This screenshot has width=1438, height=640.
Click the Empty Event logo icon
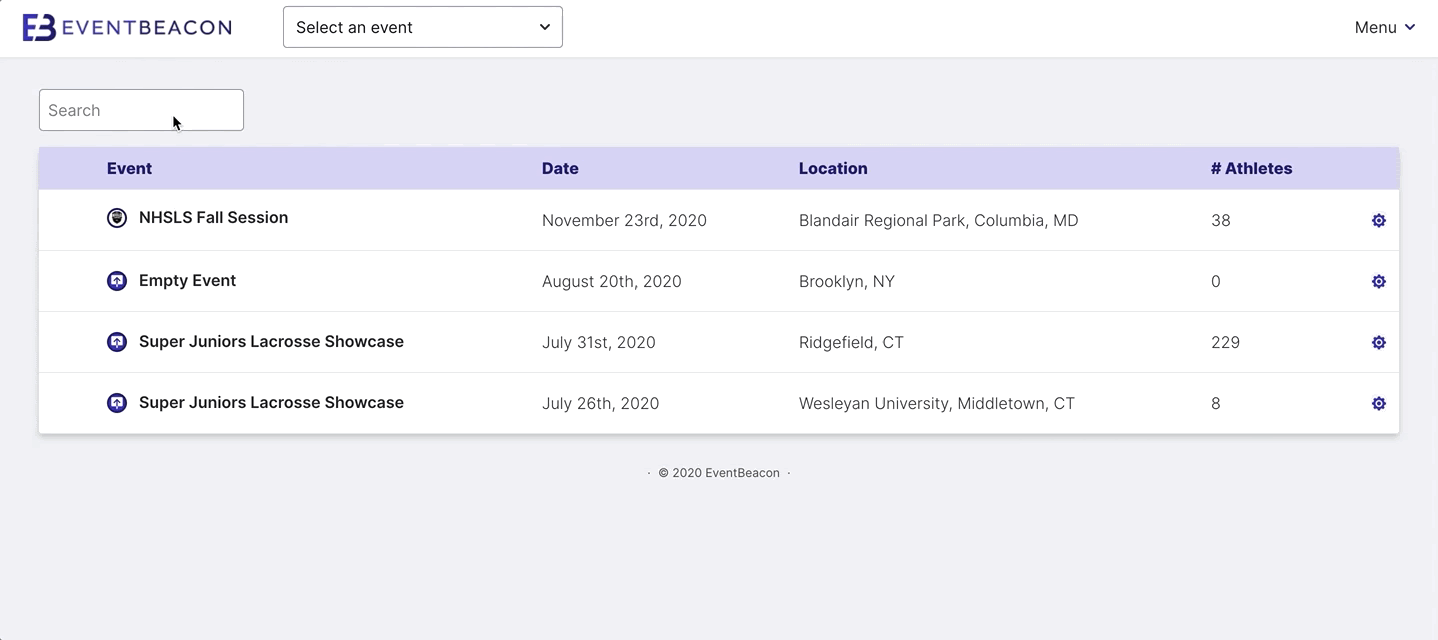117,281
